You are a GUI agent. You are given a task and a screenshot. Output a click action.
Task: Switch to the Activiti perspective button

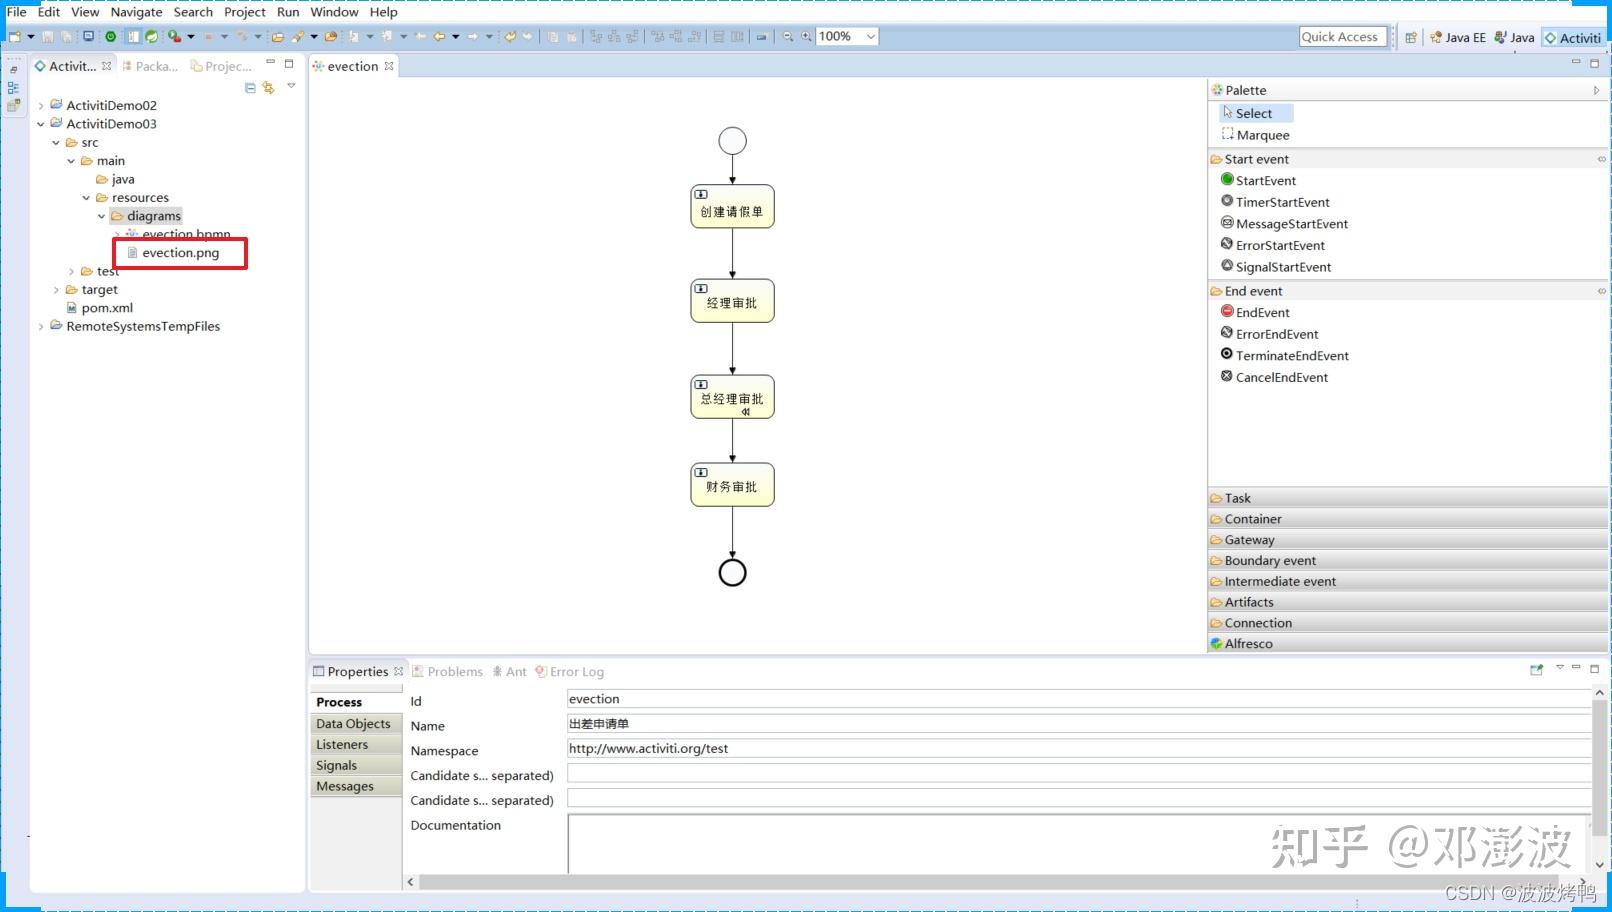[x=1572, y=37]
